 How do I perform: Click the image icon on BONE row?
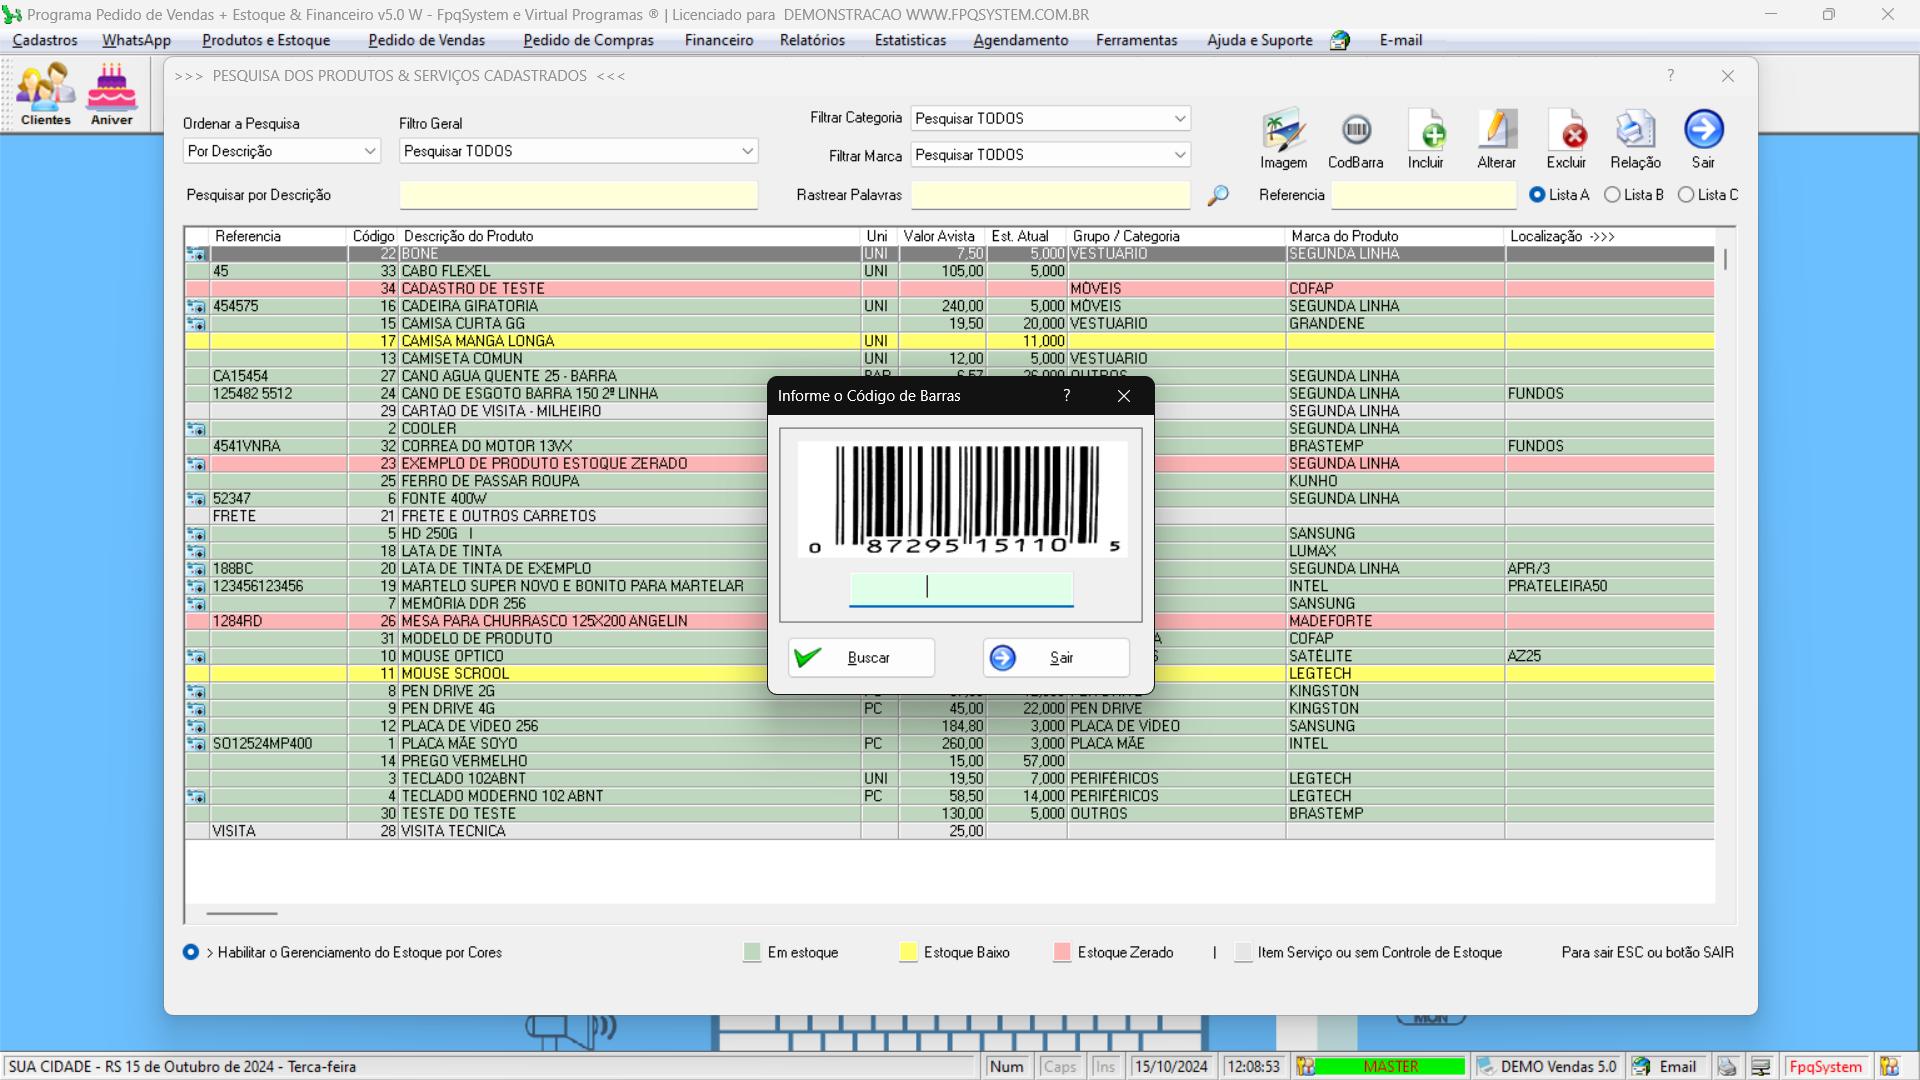(x=196, y=254)
